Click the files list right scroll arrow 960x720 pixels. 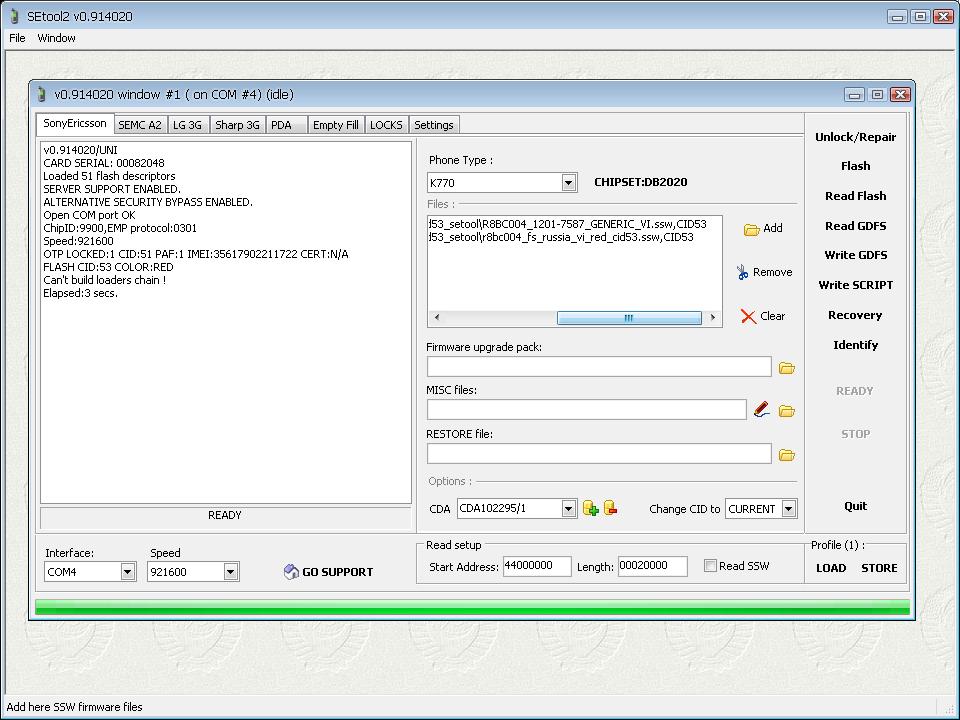coord(713,318)
